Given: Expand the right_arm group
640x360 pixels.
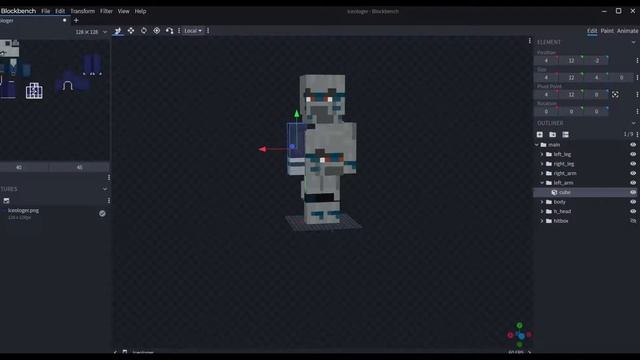Looking at the screenshot, I should tap(542, 173).
